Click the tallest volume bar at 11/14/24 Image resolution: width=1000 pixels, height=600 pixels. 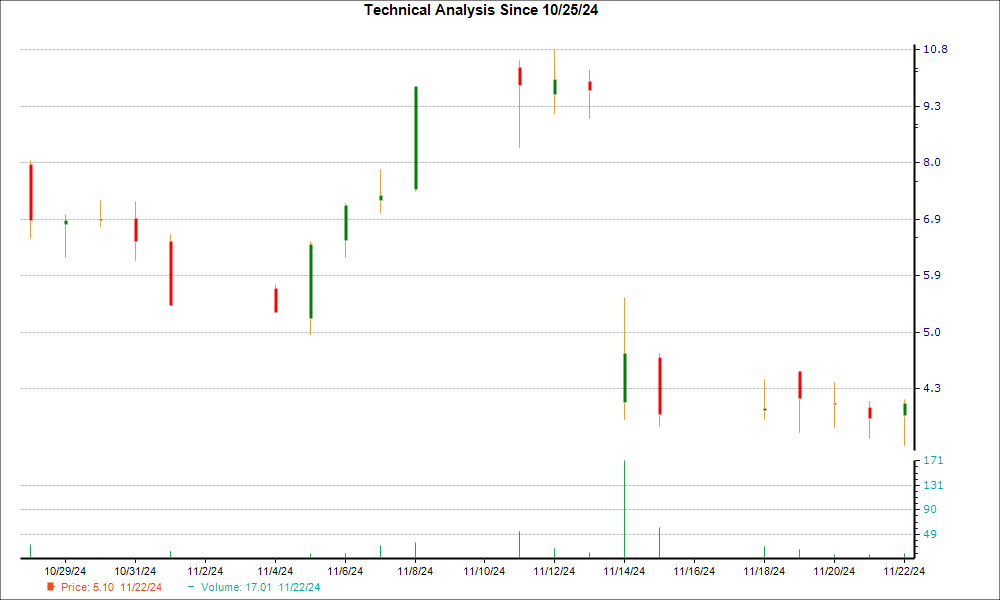click(x=624, y=508)
